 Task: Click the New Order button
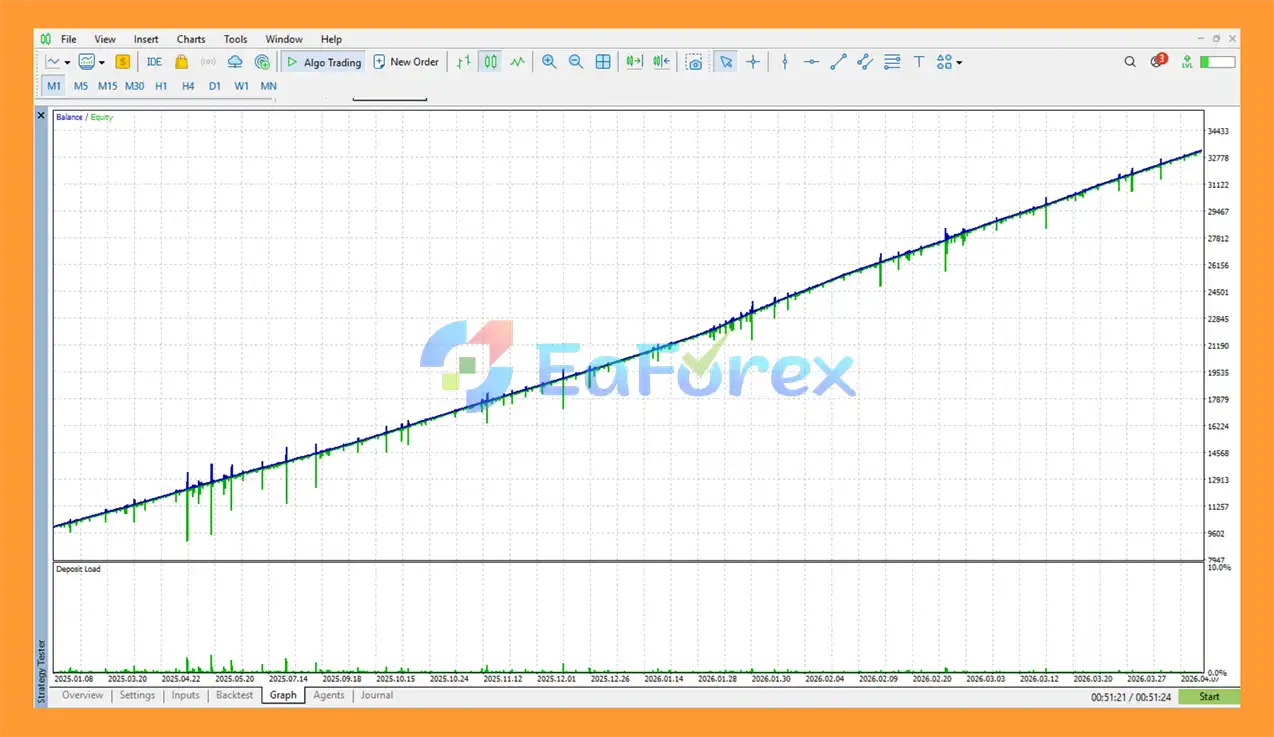click(406, 62)
